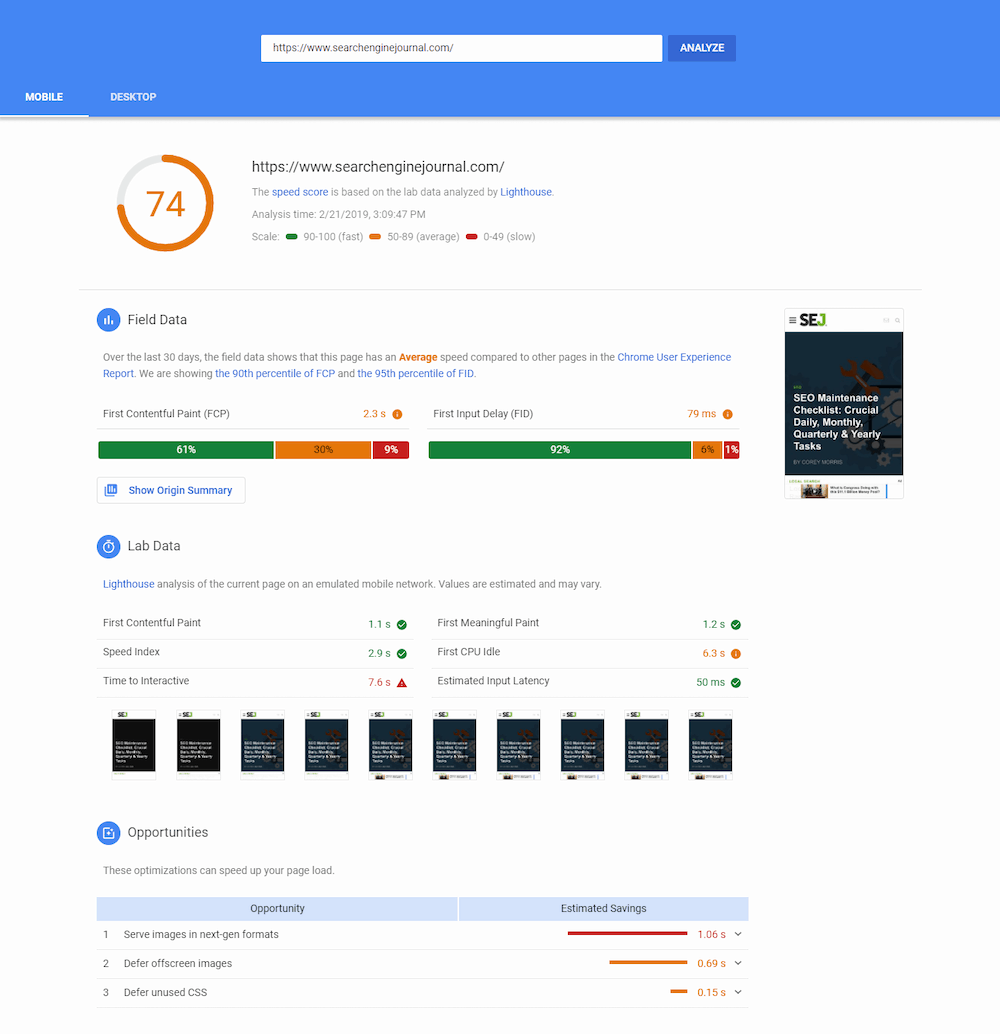Open Chrome User Experience Report link
Image resolution: width=1000 pixels, height=1034 pixels.
pos(674,357)
